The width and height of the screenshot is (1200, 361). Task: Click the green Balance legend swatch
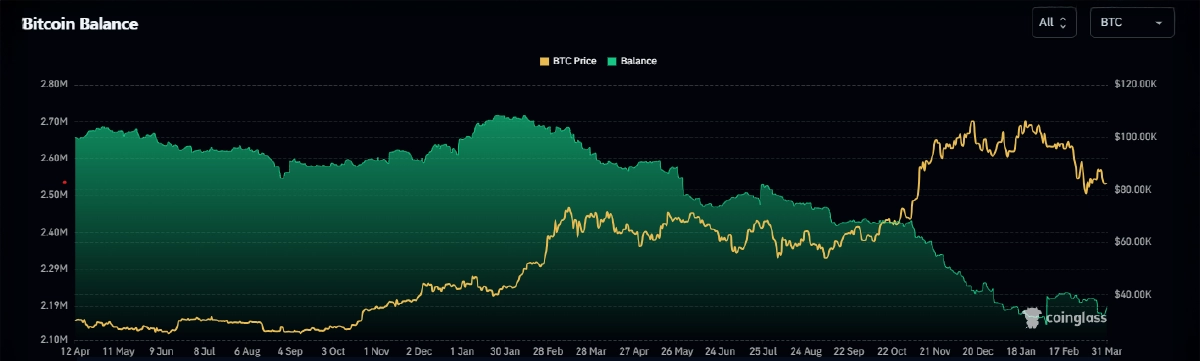click(611, 61)
